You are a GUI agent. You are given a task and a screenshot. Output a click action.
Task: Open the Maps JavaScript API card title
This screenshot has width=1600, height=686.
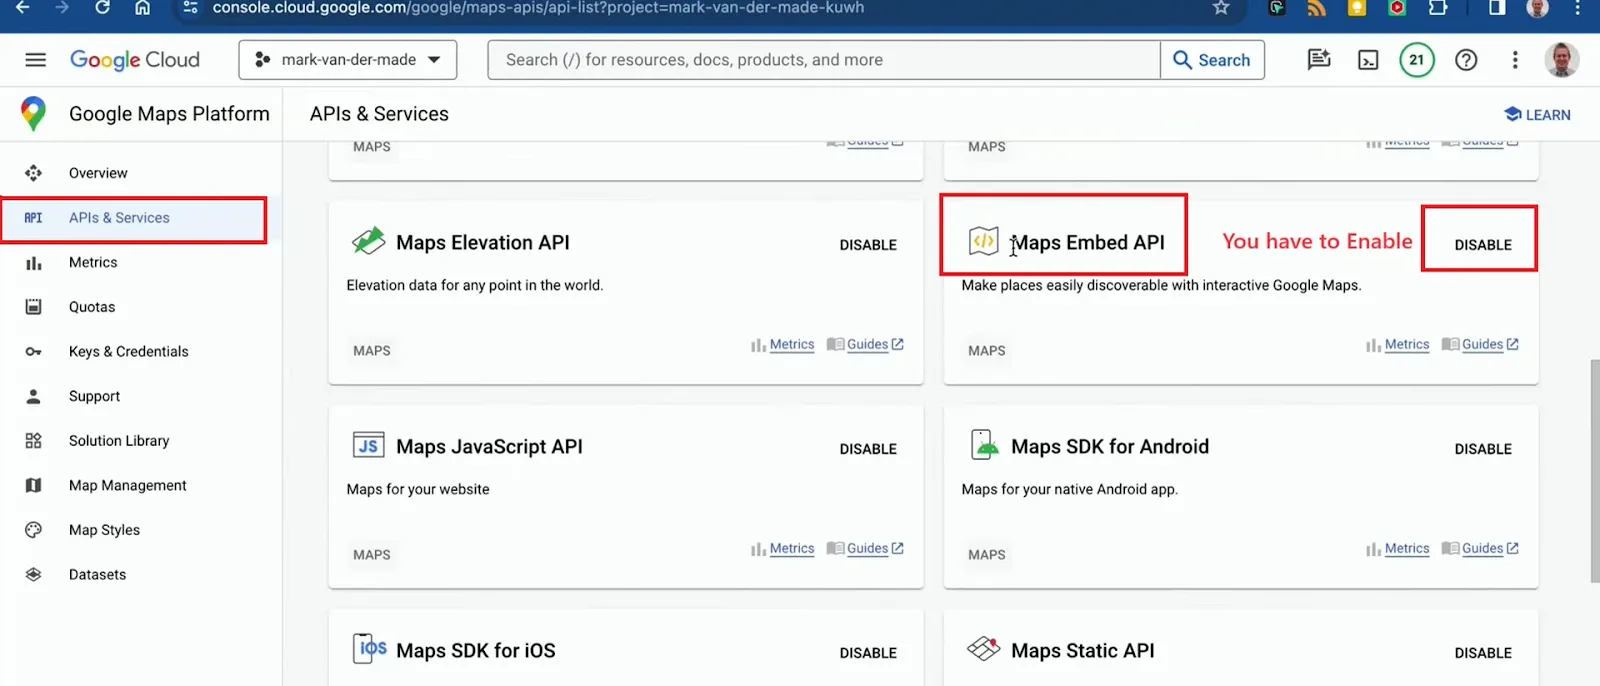[x=489, y=447]
